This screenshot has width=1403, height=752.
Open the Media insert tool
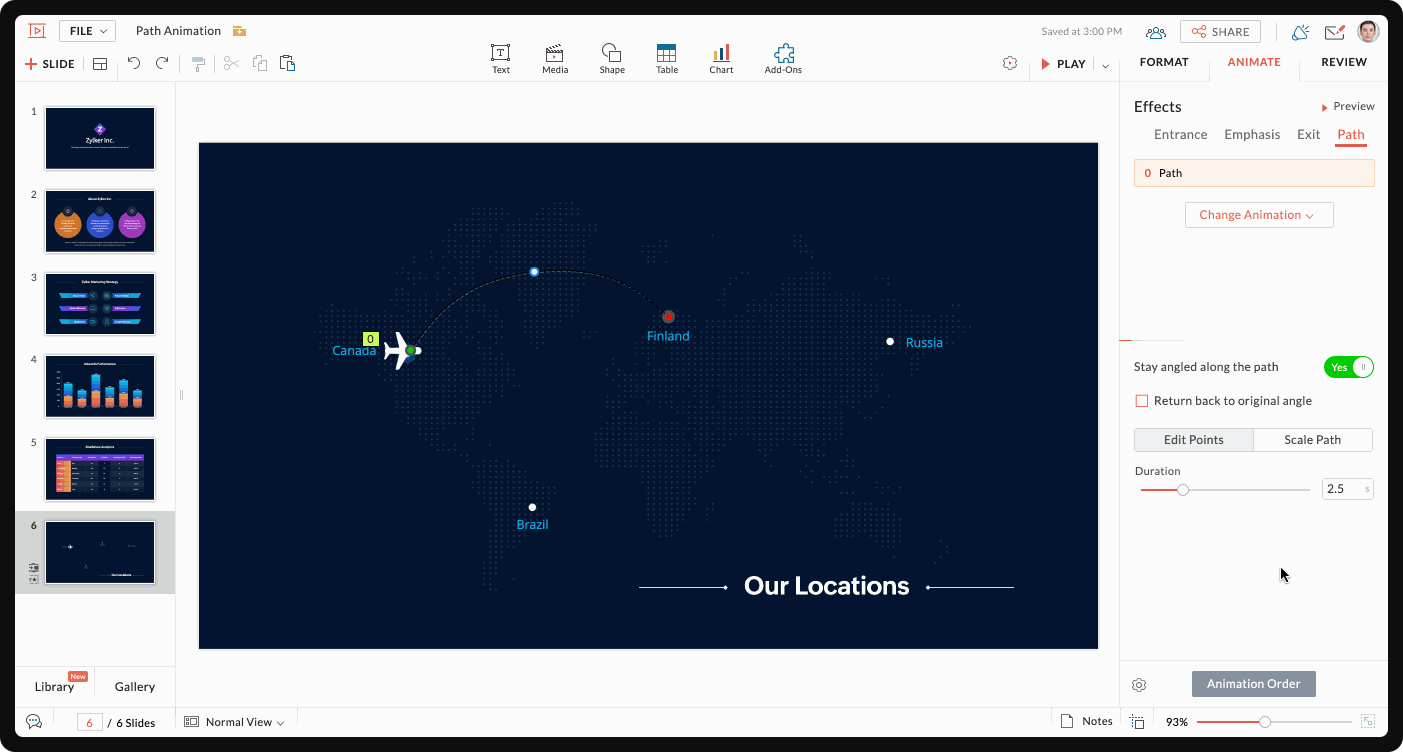(x=555, y=59)
